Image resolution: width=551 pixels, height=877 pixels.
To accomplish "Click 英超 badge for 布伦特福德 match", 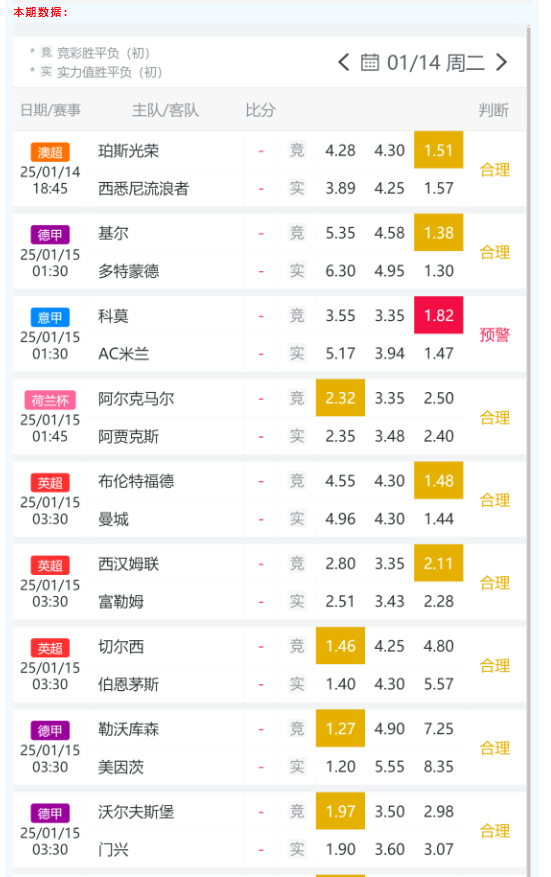I will tap(50, 483).
